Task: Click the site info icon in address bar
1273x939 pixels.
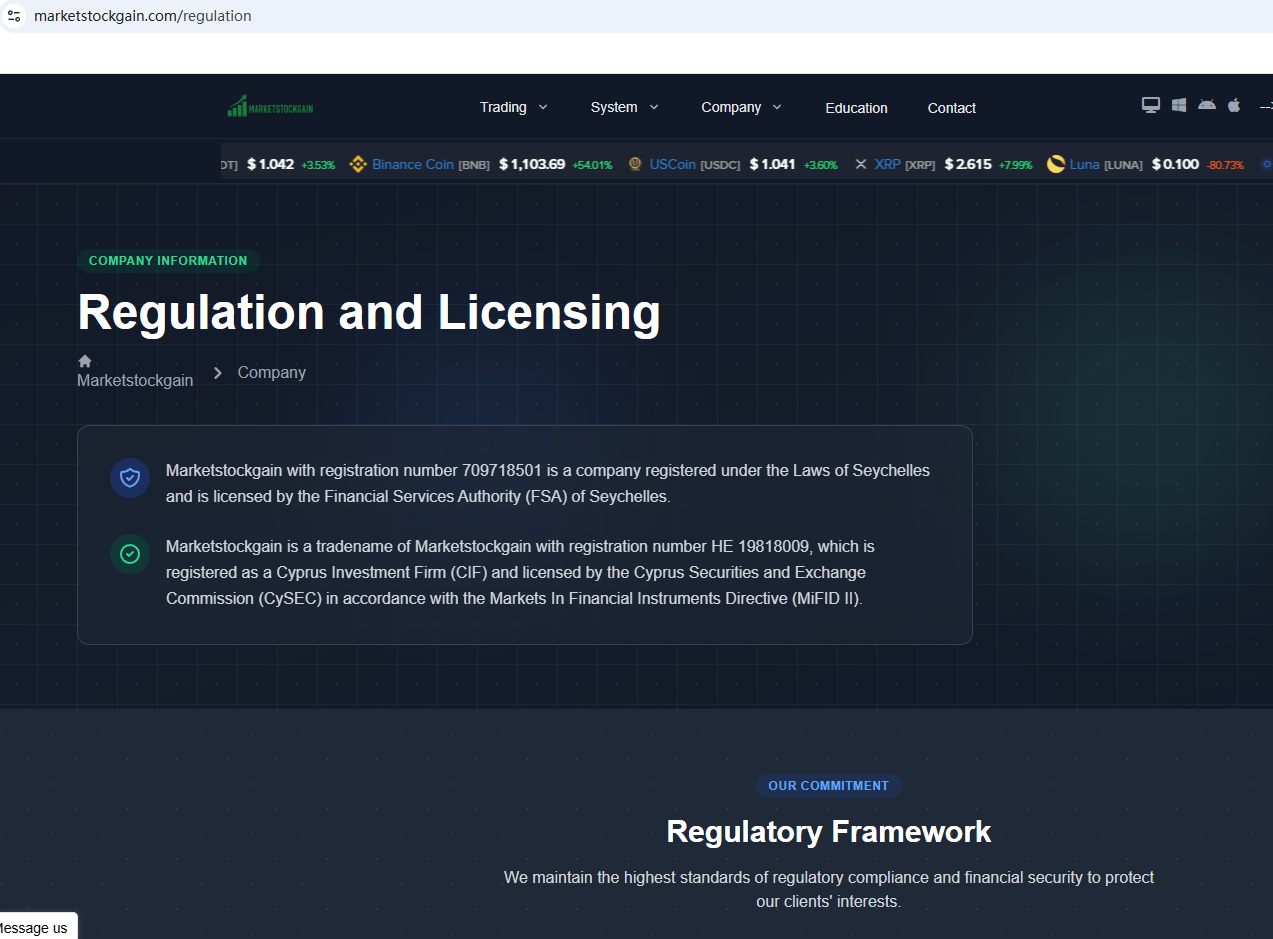Action: click(x=14, y=16)
